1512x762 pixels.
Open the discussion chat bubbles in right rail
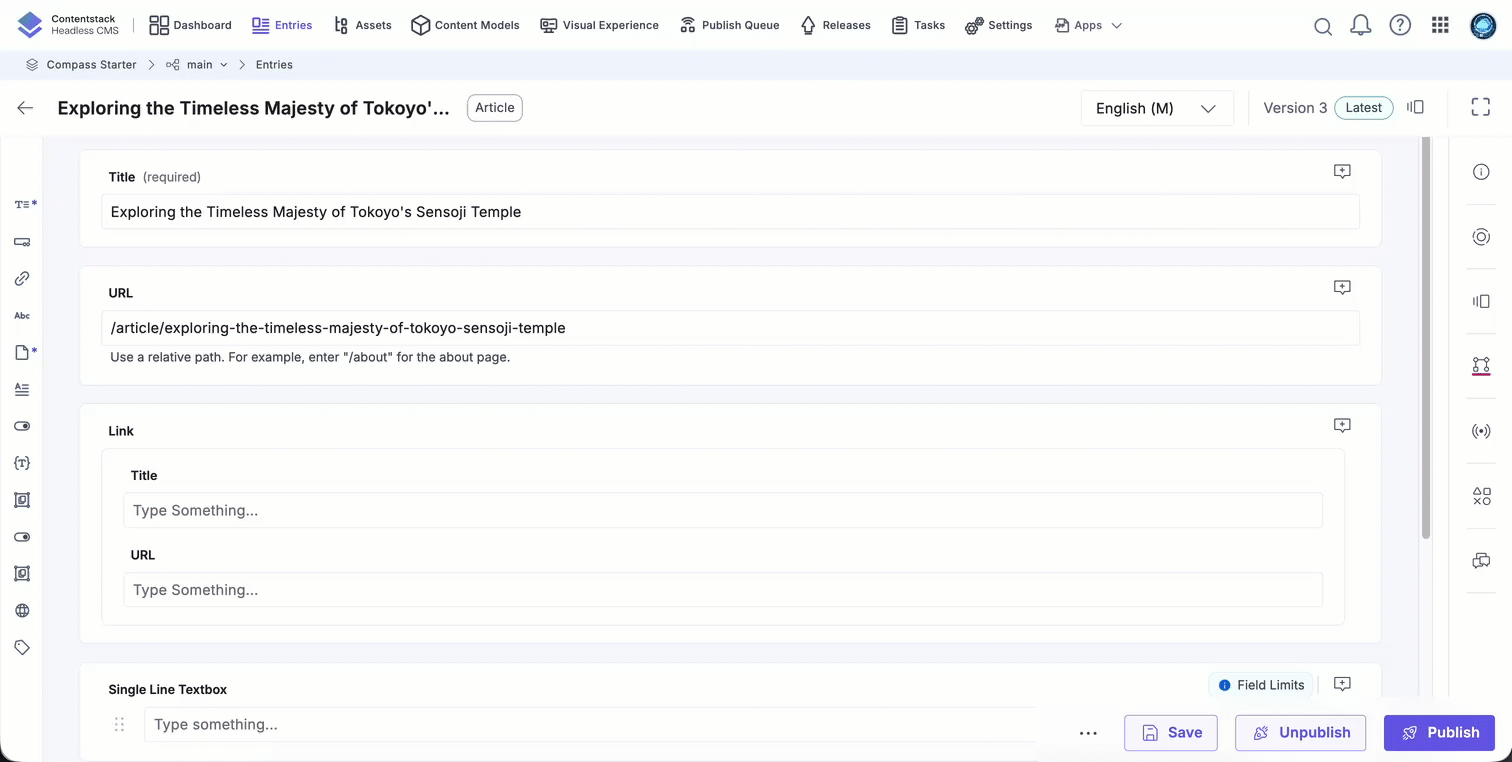1481,561
